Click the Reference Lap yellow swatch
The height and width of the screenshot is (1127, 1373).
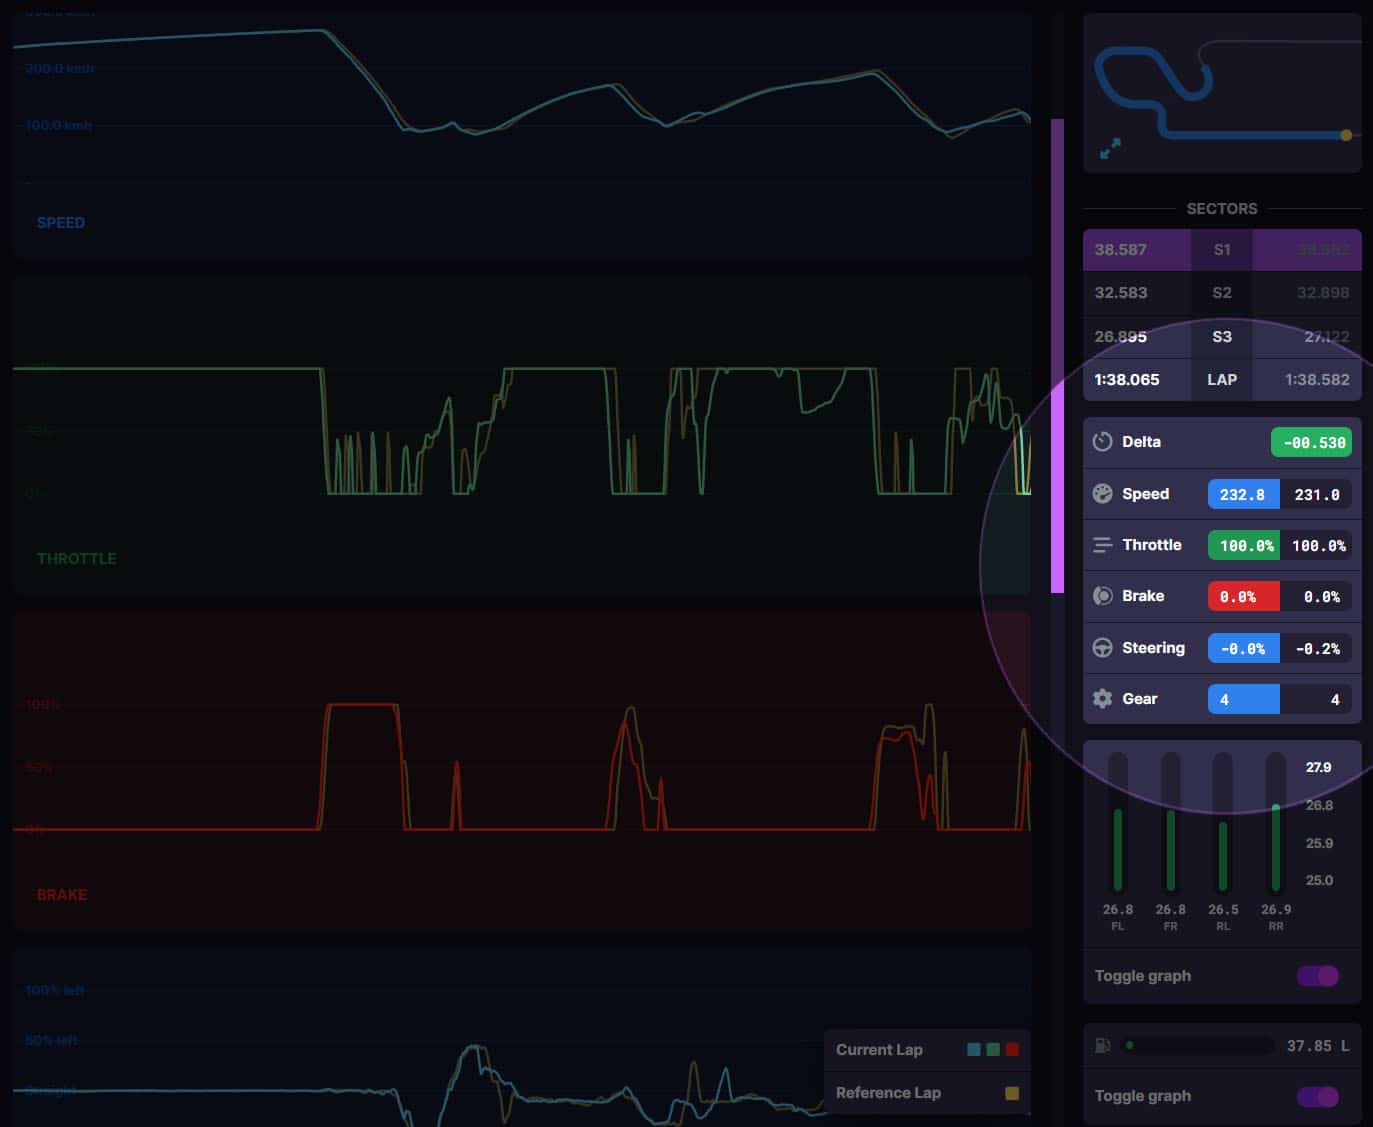point(1012,1093)
